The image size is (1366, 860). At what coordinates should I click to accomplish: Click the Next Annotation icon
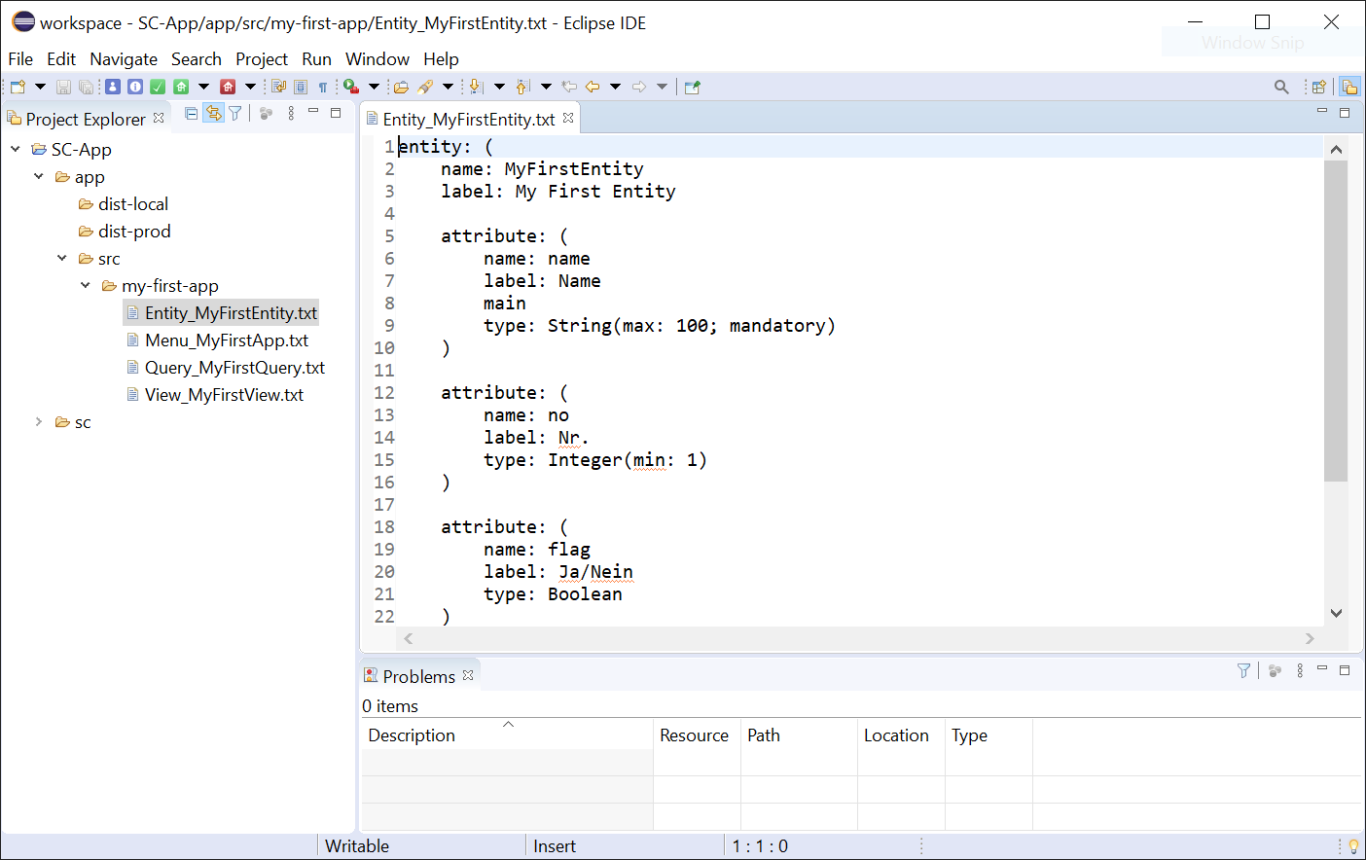pyautogui.click(x=476, y=87)
